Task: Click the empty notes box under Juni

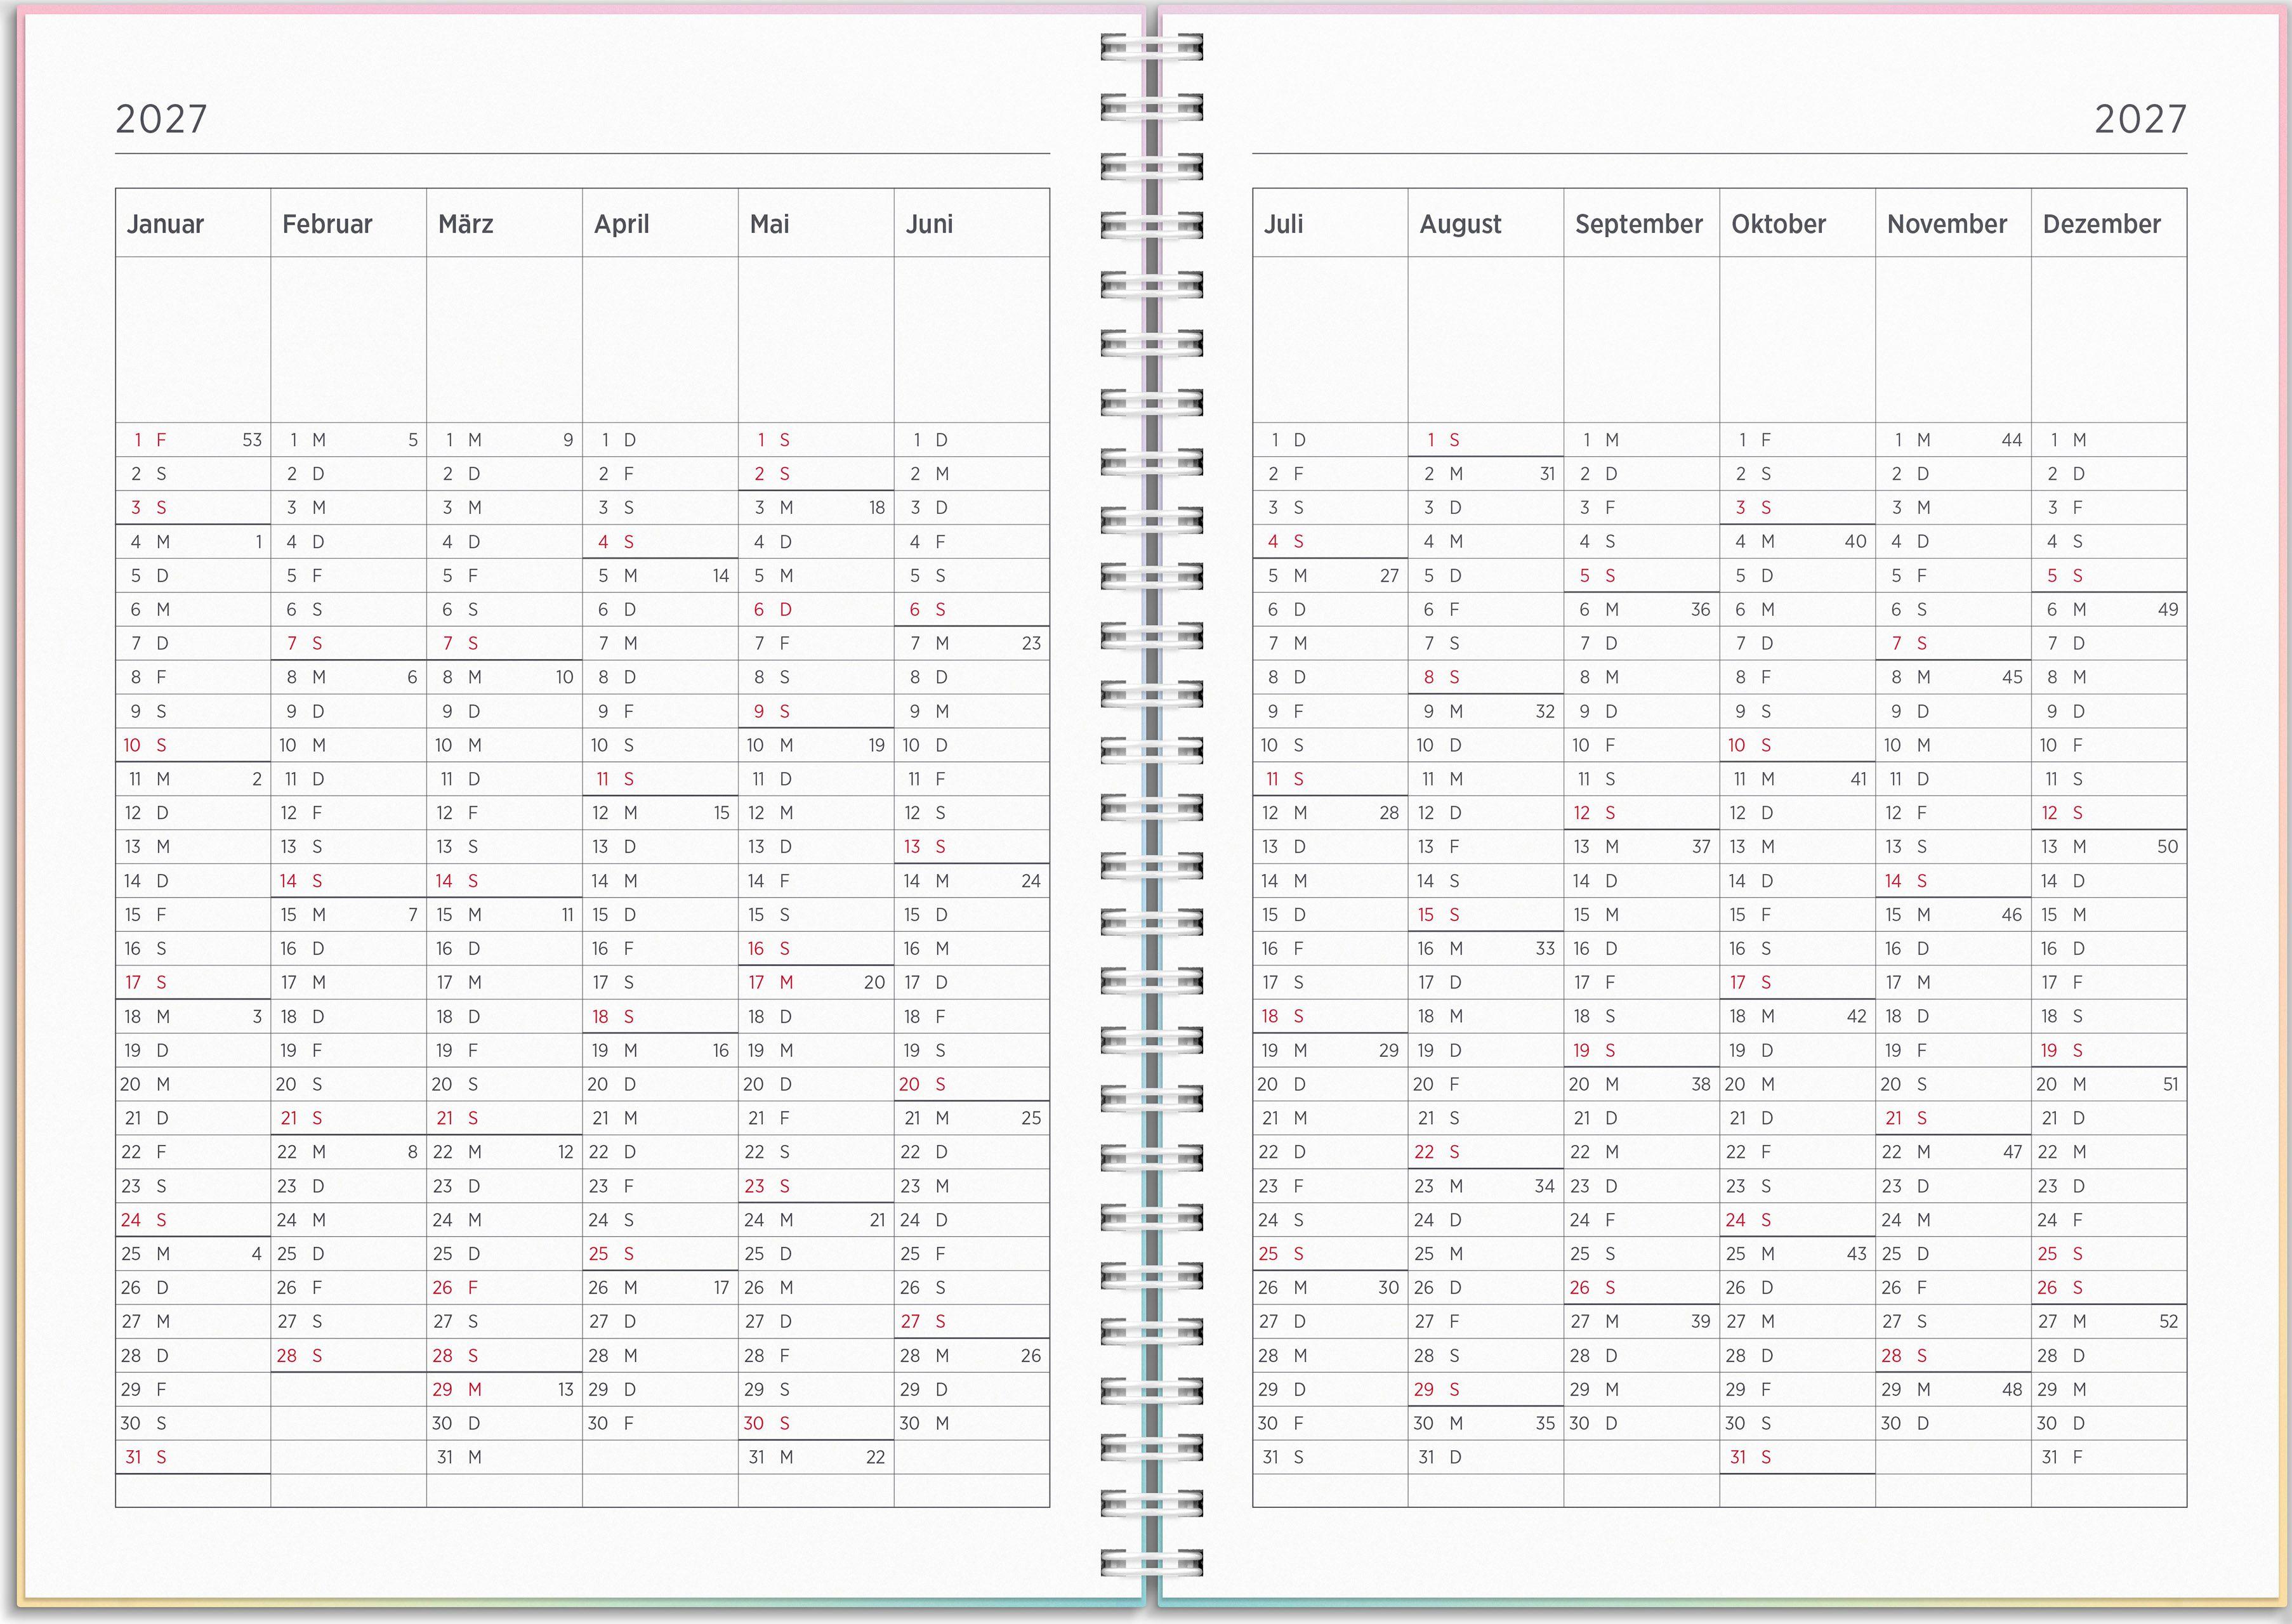Action: (x=971, y=339)
